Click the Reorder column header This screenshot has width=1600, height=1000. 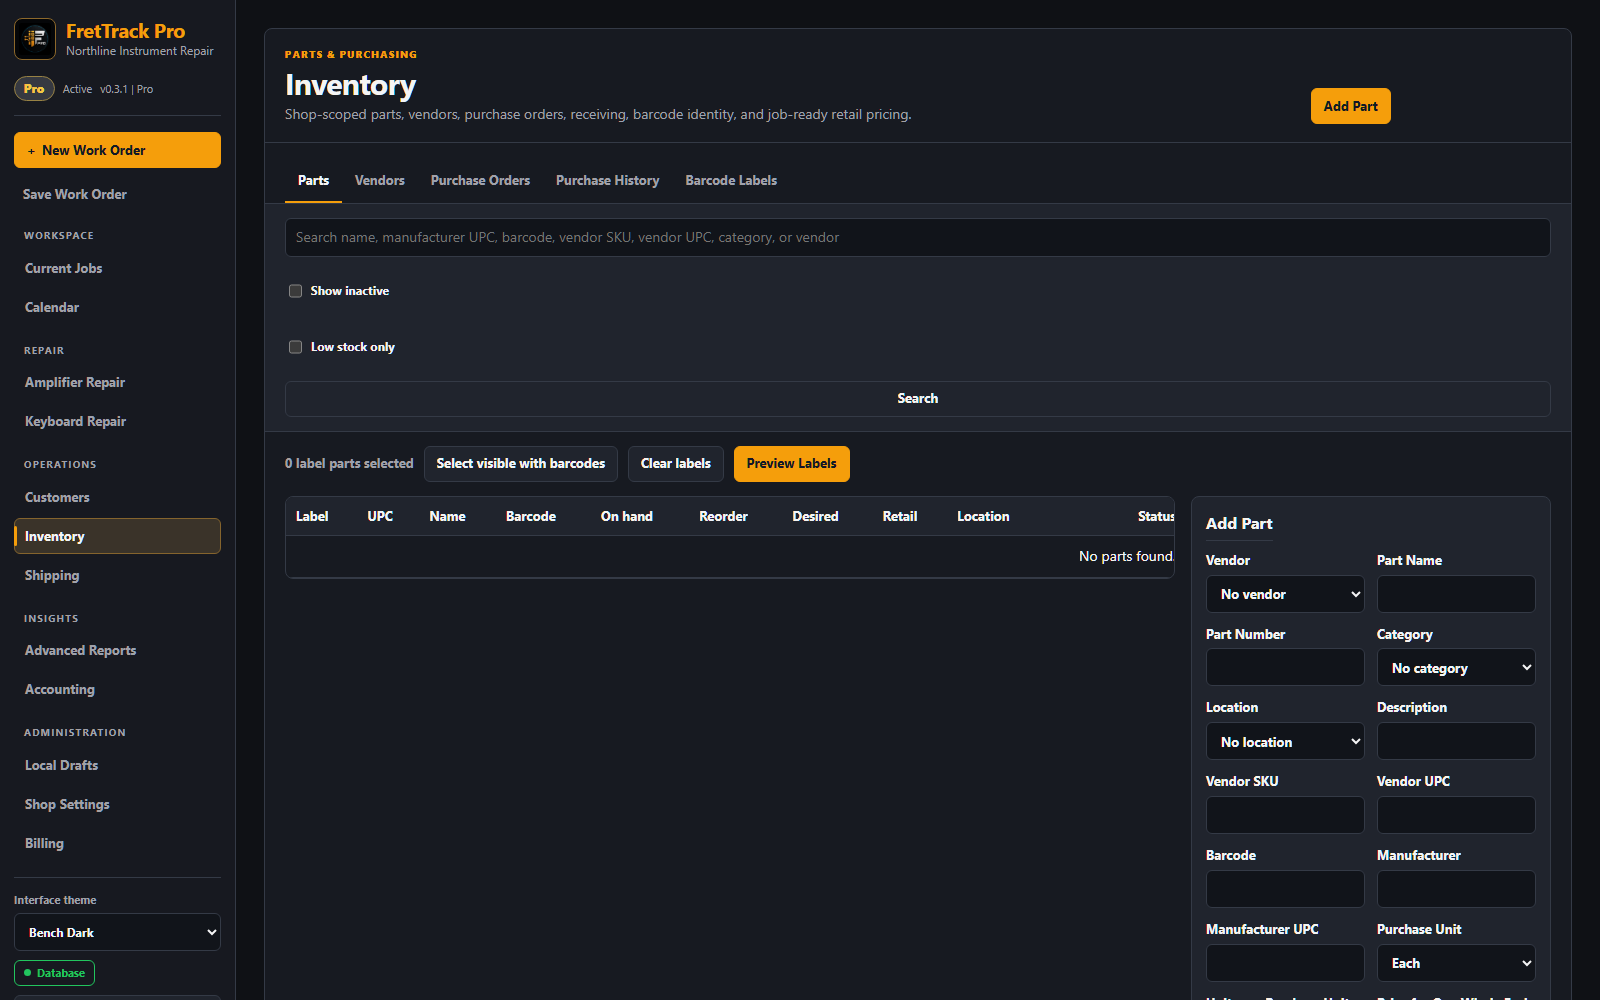[x=723, y=516]
